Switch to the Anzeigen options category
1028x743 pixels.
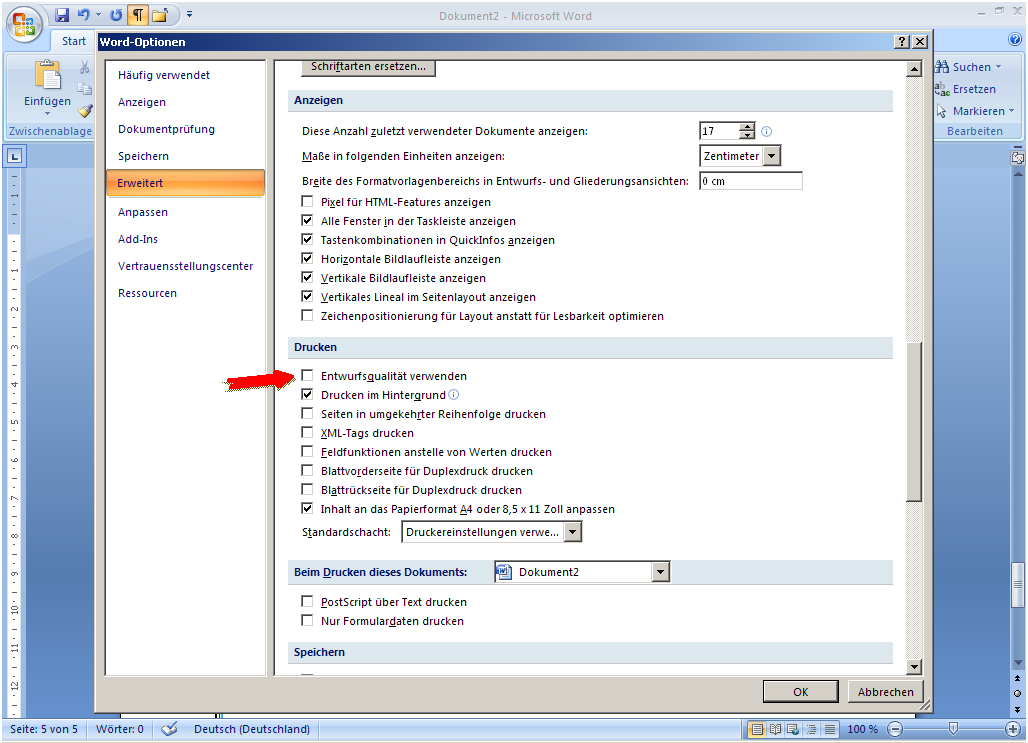coord(142,102)
